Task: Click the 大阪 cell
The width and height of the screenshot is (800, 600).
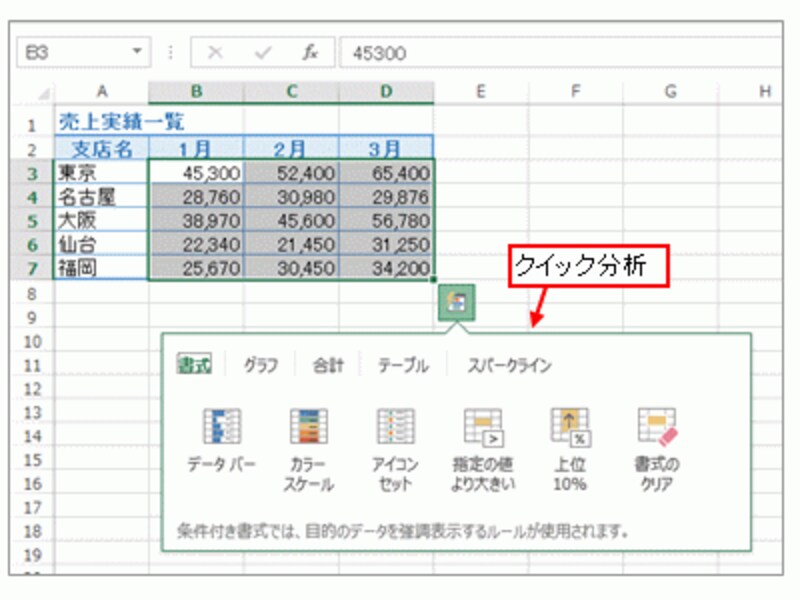Action: pos(102,220)
